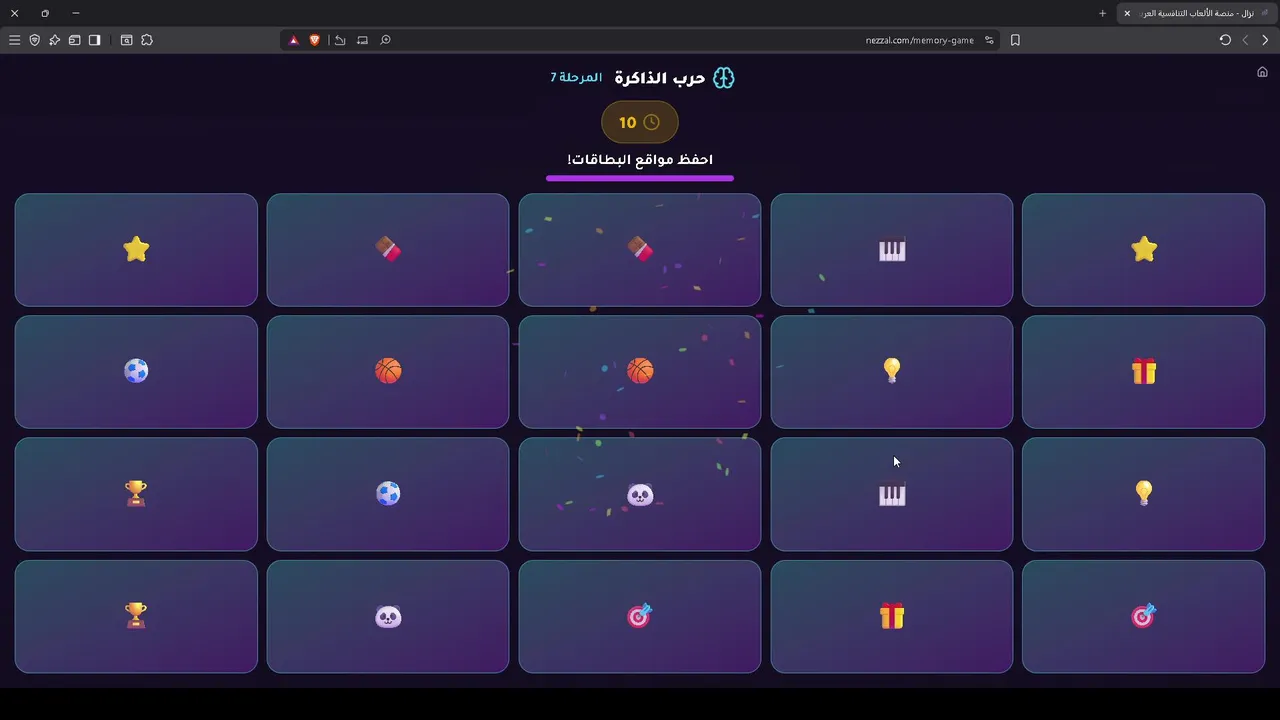
Task: Pick the piano card above the light bulb card
Action: click(892, 250)
